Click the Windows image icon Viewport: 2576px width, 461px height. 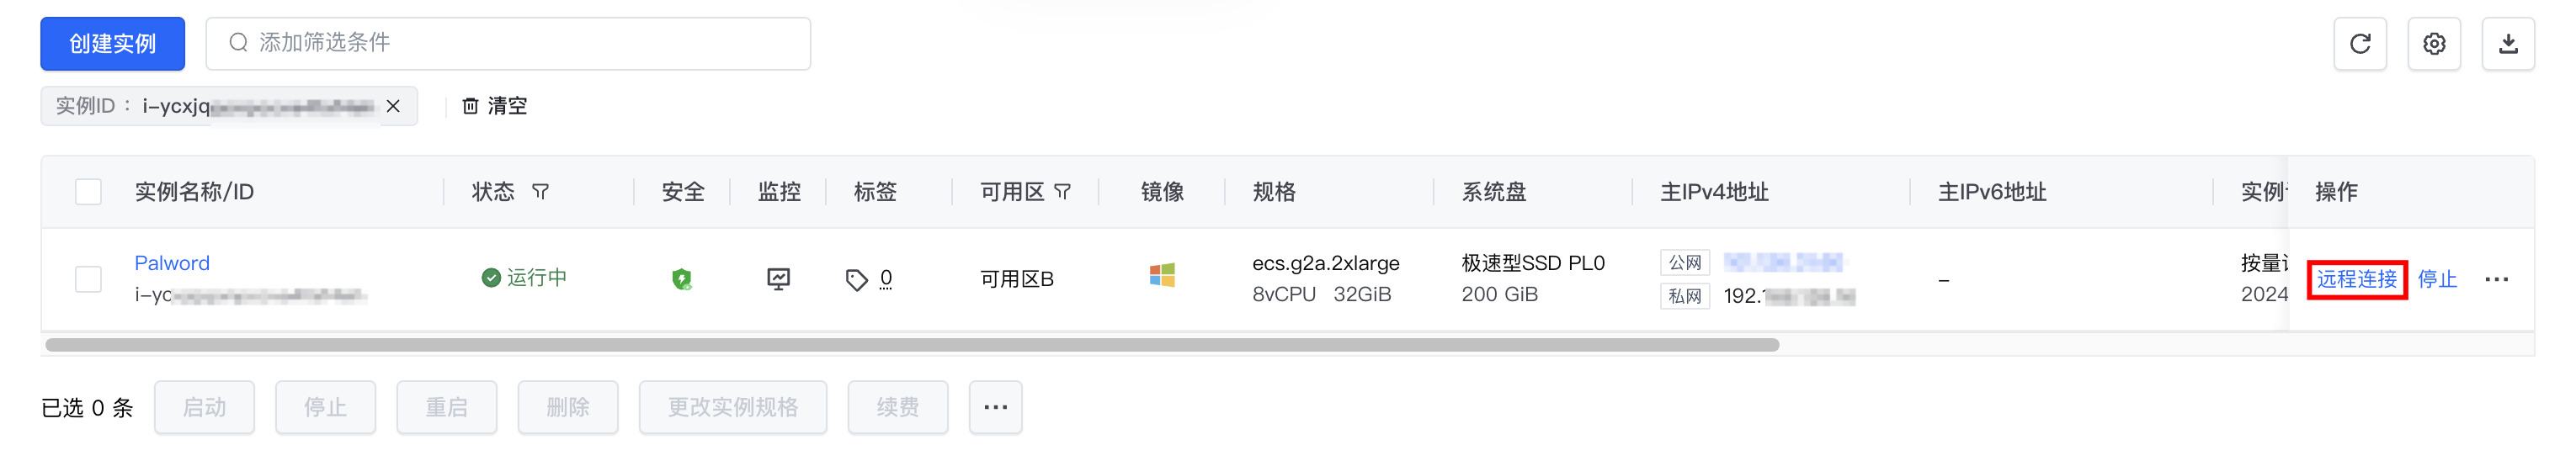1162,275
